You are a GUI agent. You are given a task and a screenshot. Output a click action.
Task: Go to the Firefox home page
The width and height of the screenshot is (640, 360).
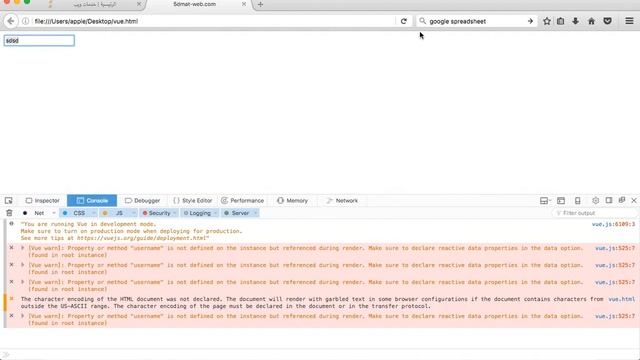tap(591, 21)
